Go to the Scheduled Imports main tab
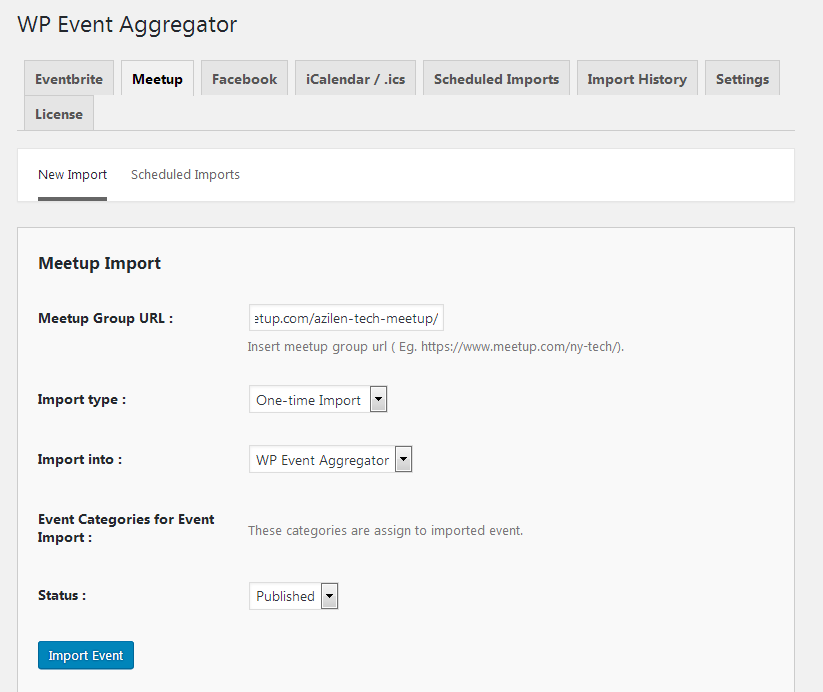Screen dimensions: 823x692 [496, 78]
